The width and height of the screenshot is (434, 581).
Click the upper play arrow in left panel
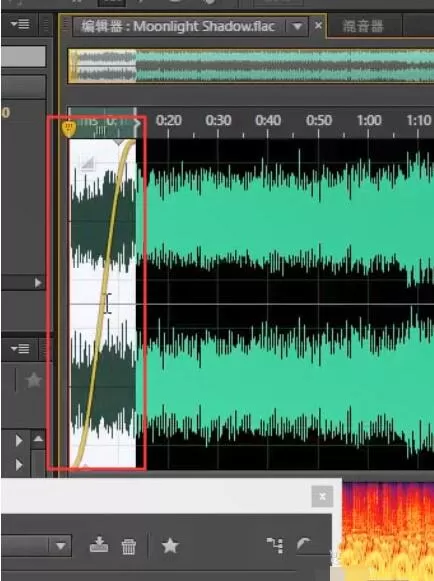point(19,441)
